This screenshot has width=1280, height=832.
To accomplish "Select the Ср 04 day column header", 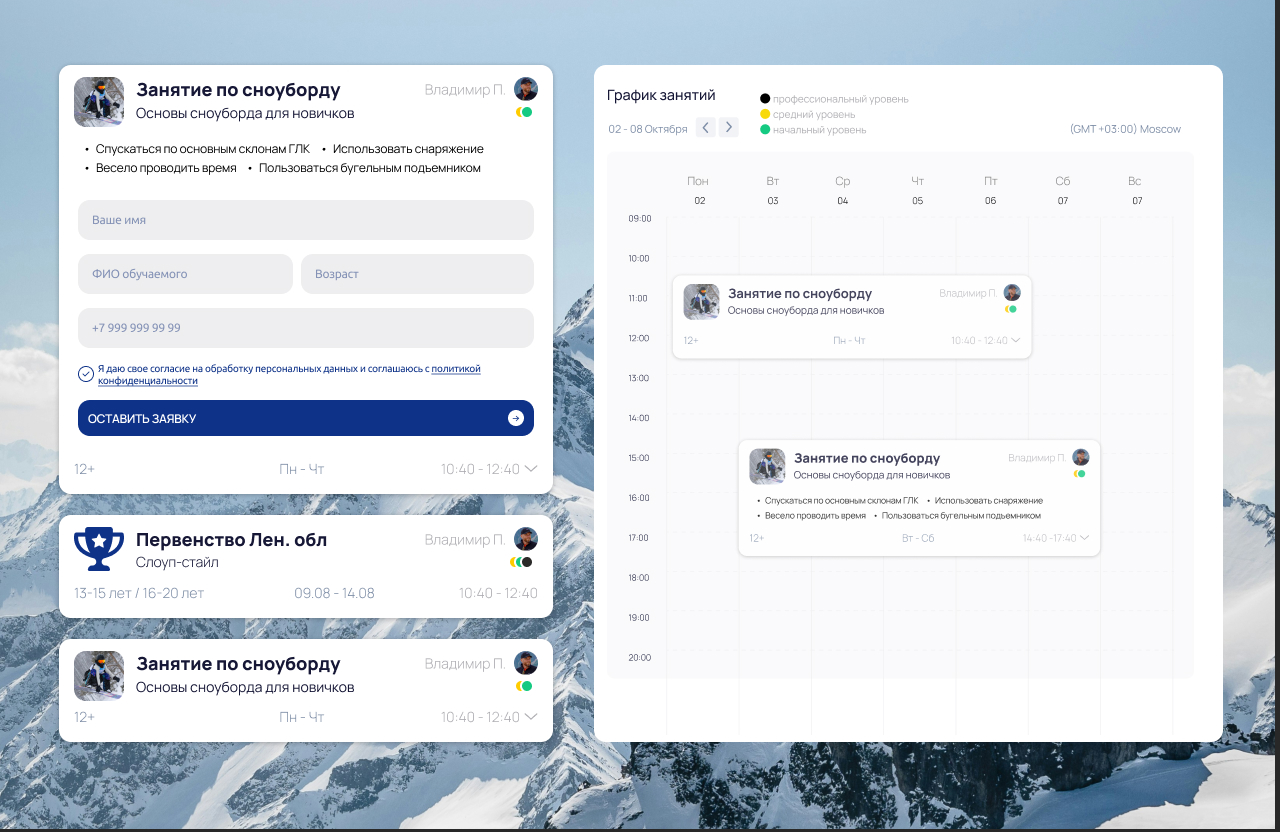I will point(843,190).
